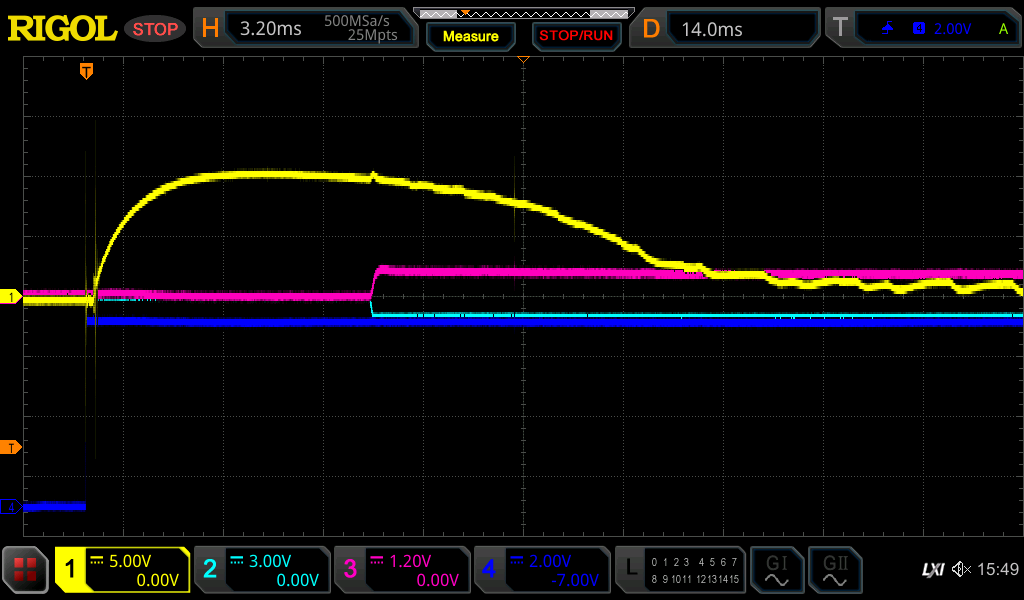Select the orange trigger position marker at top-left
The width and height of the screenshot is (1024, 600).
tap(87, 71)
